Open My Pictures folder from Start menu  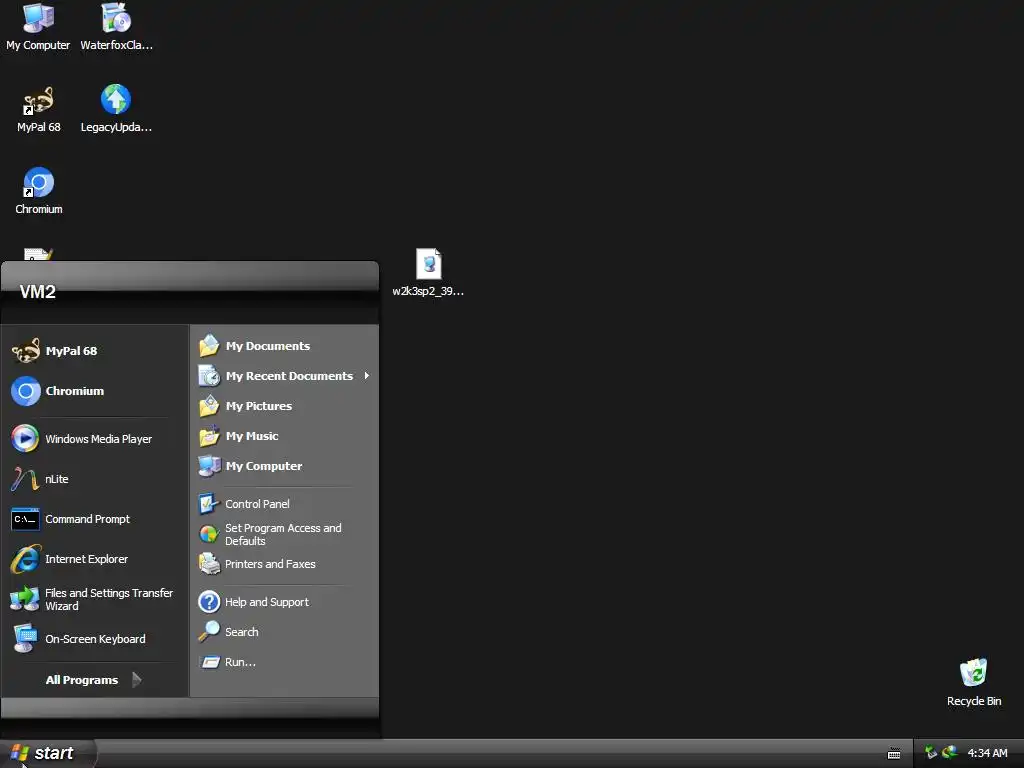[x=285, y=406]
